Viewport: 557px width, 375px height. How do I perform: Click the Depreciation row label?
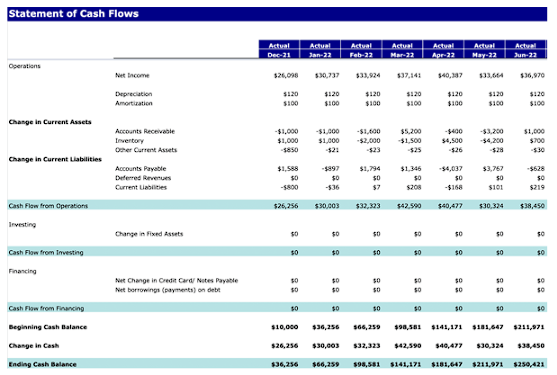(134, 94)
